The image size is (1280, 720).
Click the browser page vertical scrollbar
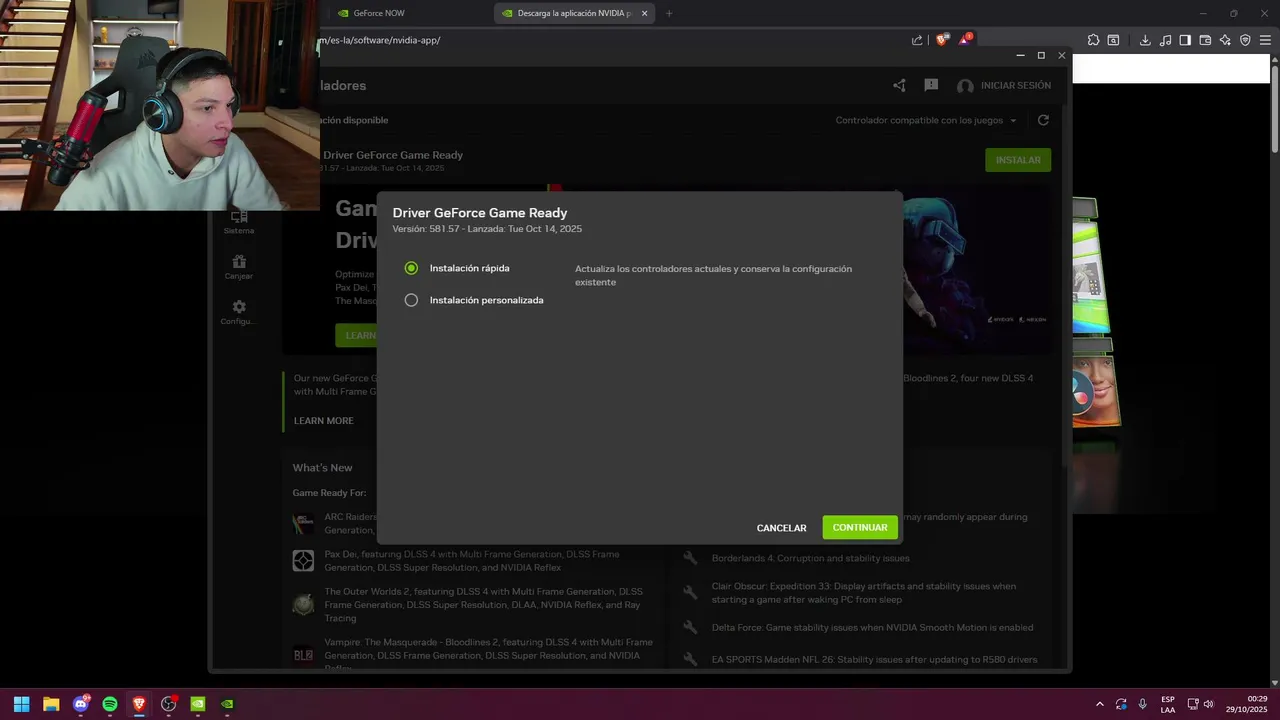1275,108
